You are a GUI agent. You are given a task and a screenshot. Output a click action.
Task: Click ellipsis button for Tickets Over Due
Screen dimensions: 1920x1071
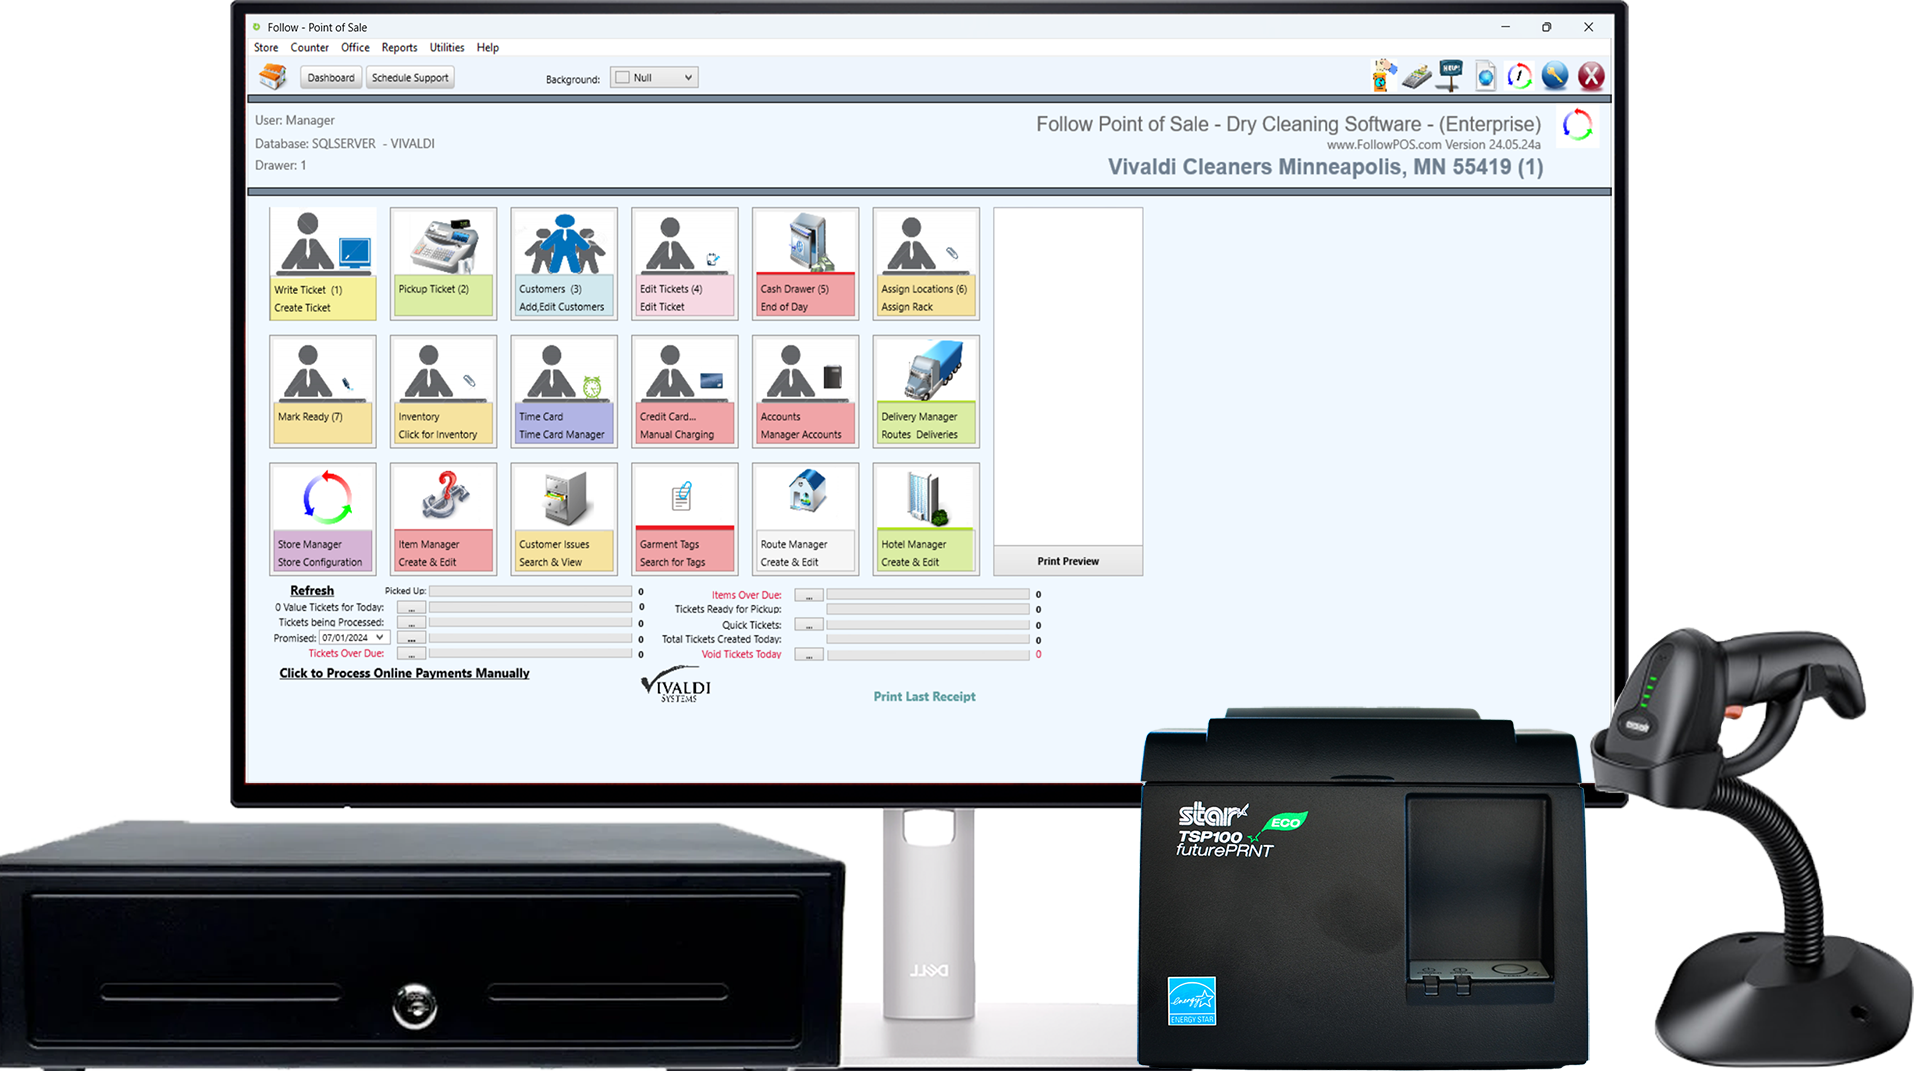coord(411,654)
